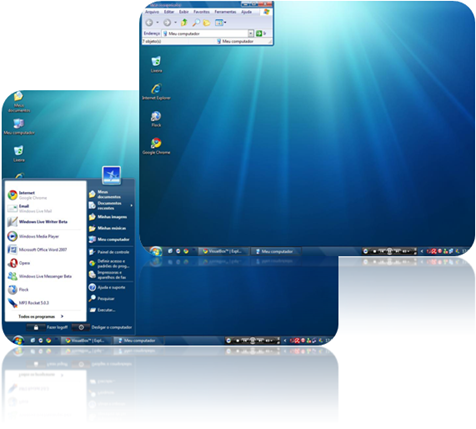
Task: Click Chrome quick launch icon in Explorer-window screenshot taskbar
Action: click(186, 251)
